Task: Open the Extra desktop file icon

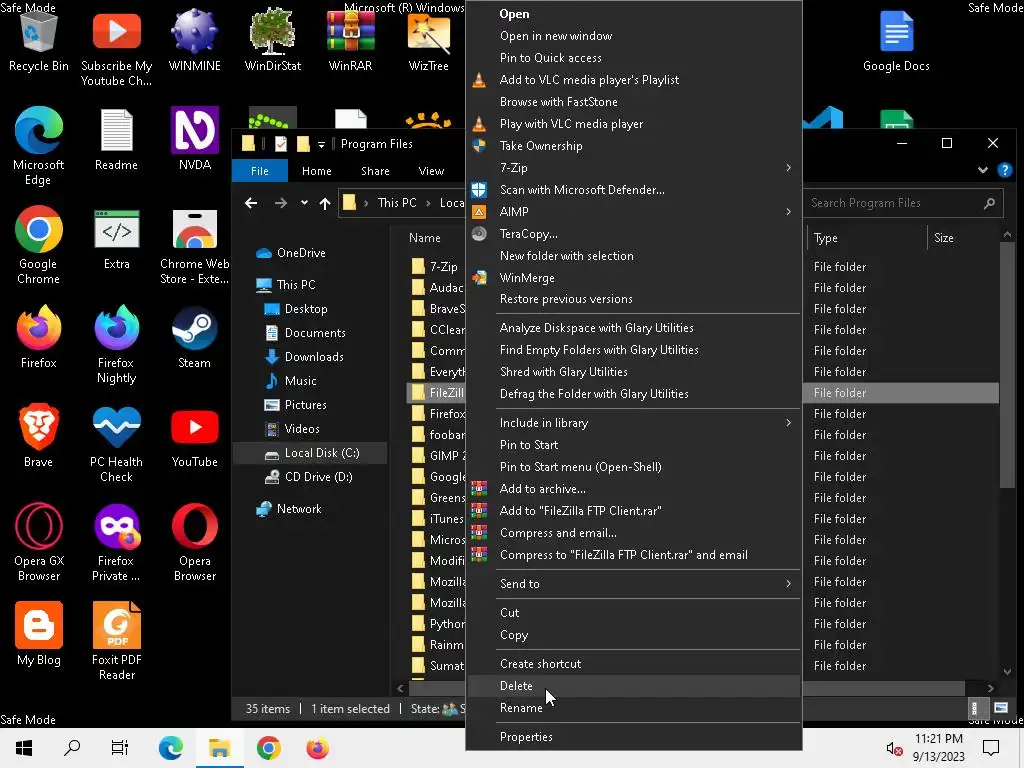Action: (x=116, y=238)
